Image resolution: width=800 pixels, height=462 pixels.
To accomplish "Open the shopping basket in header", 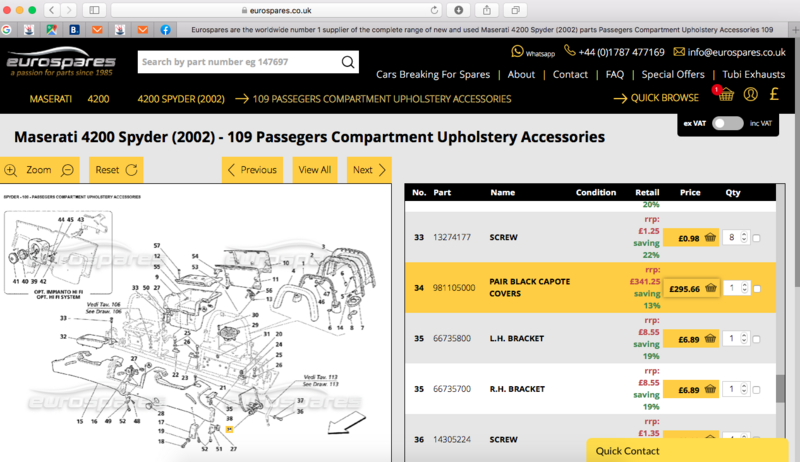I will coord(726,94).
